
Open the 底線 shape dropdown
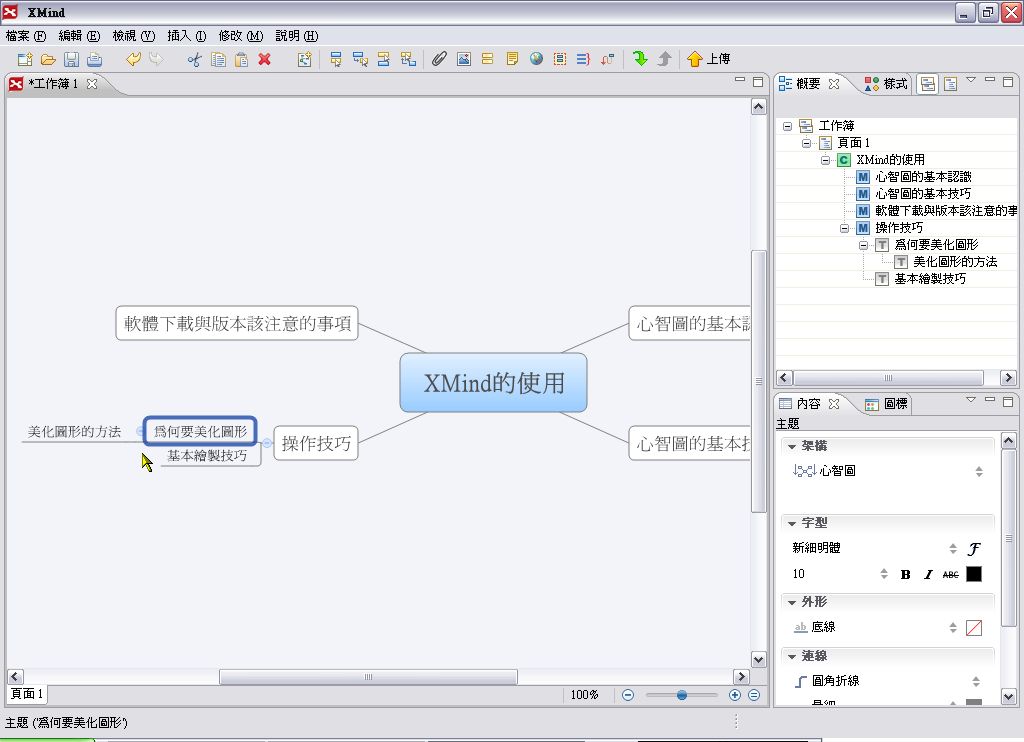(953, 628)
